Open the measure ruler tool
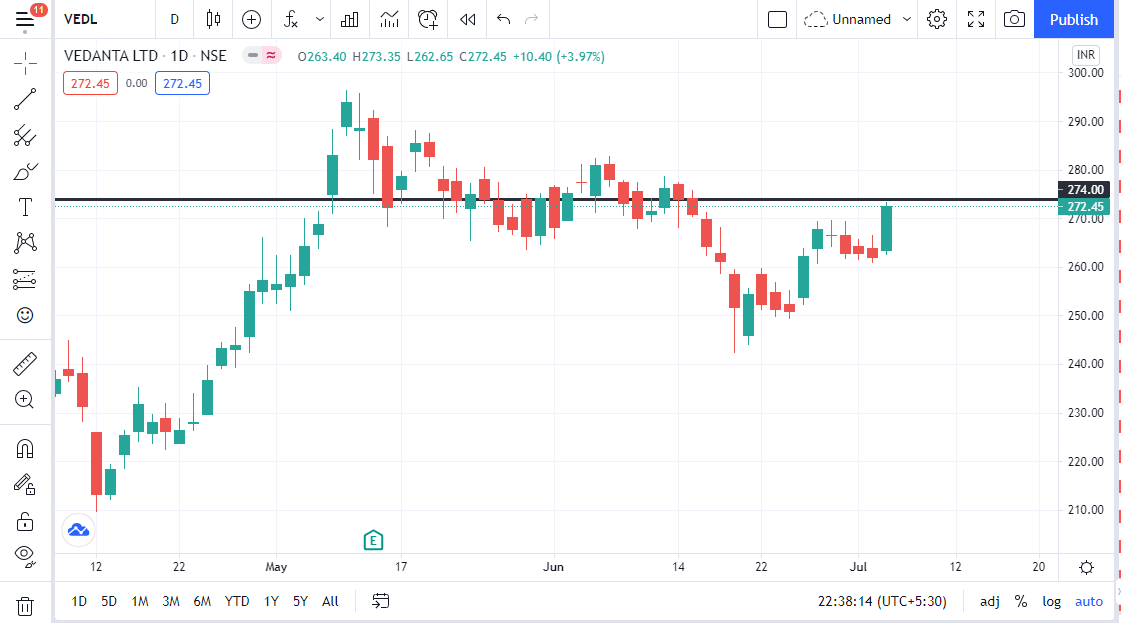This screenshot has width=1121, height=623. [x=25, y=364]
